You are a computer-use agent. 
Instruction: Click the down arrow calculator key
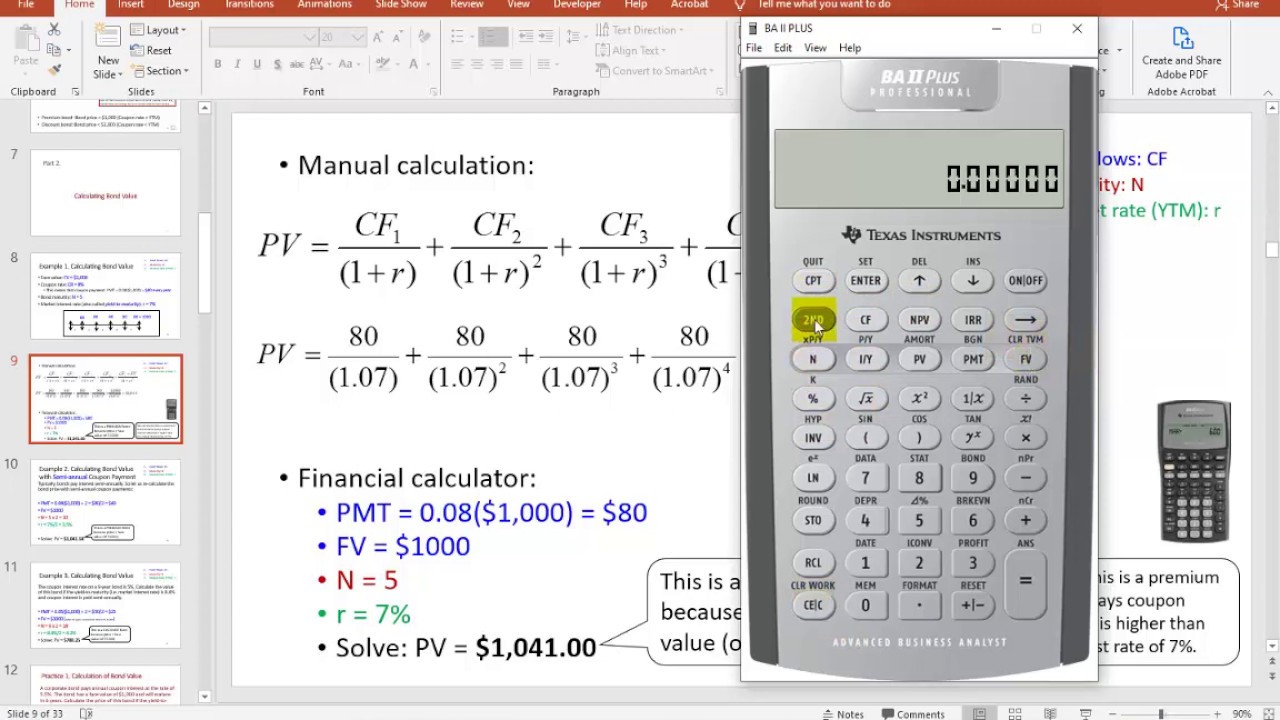click(972, 281)
